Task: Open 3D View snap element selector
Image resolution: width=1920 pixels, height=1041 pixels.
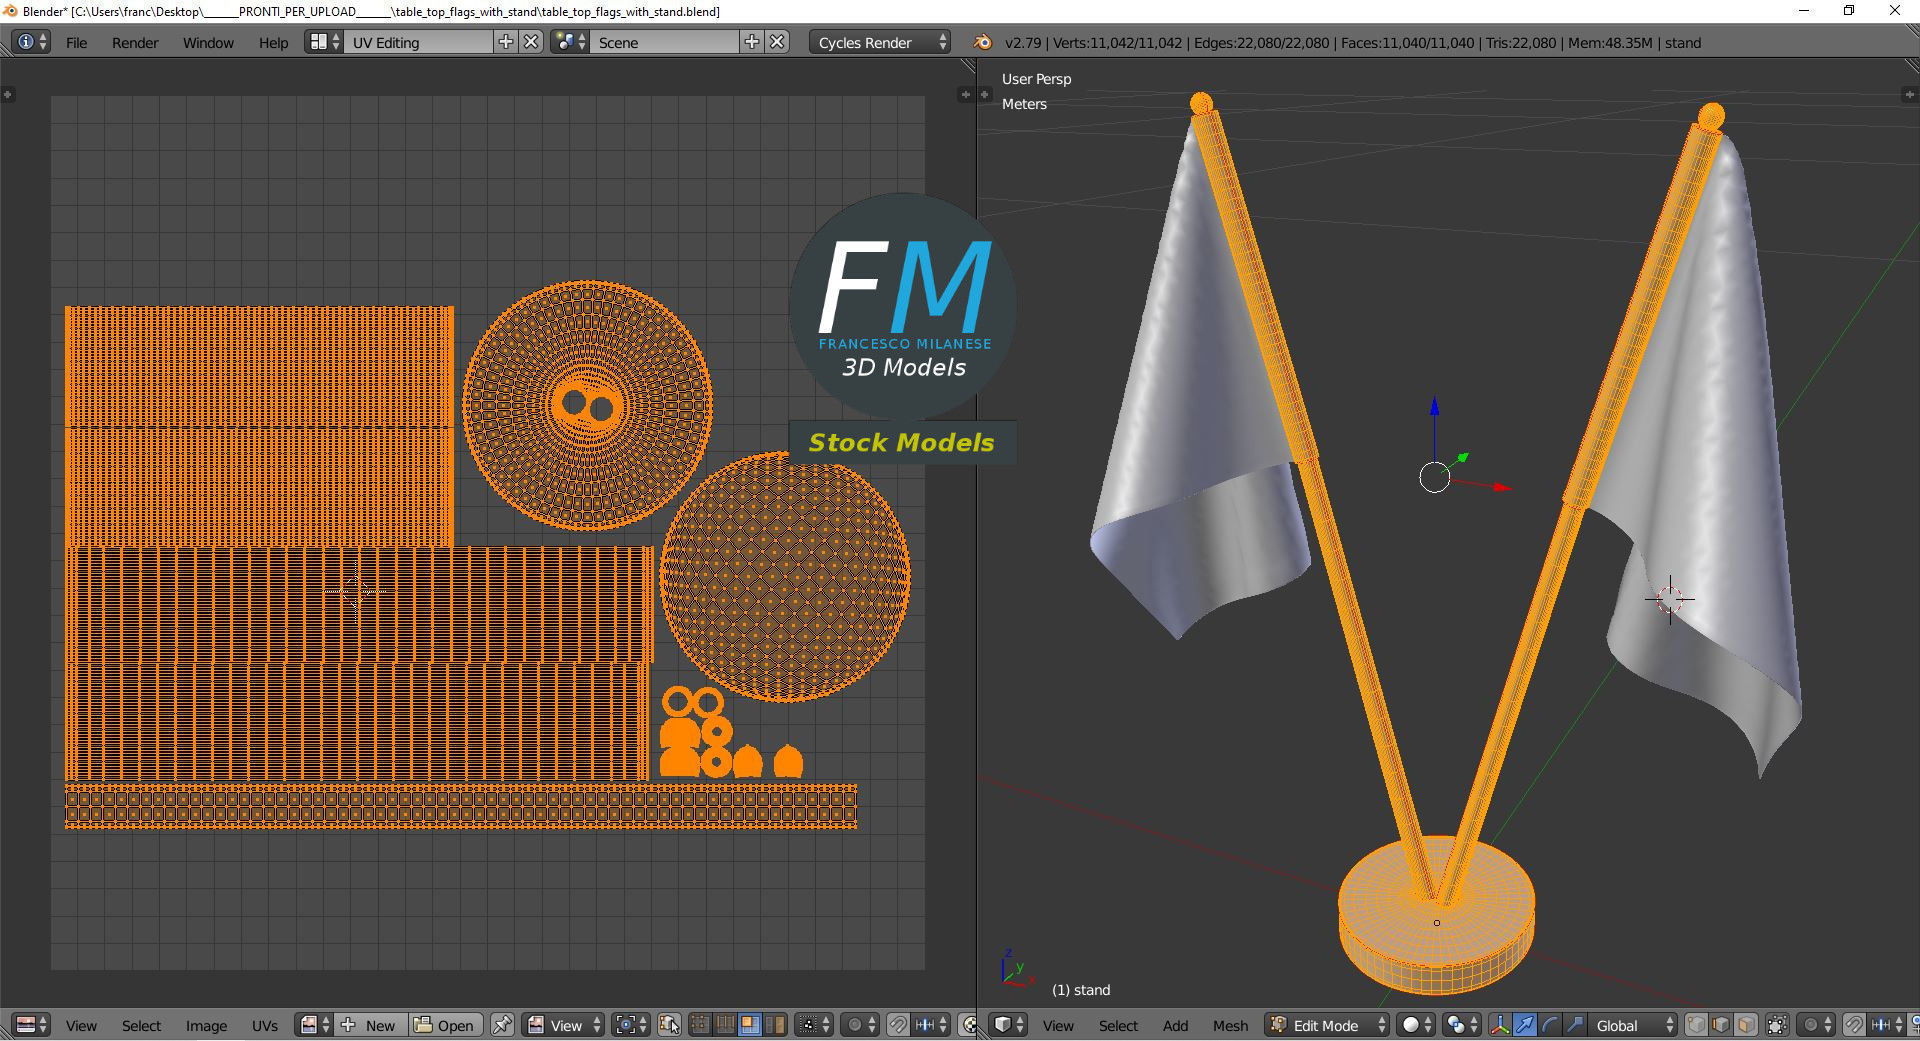Action: click(1886, 1025)
